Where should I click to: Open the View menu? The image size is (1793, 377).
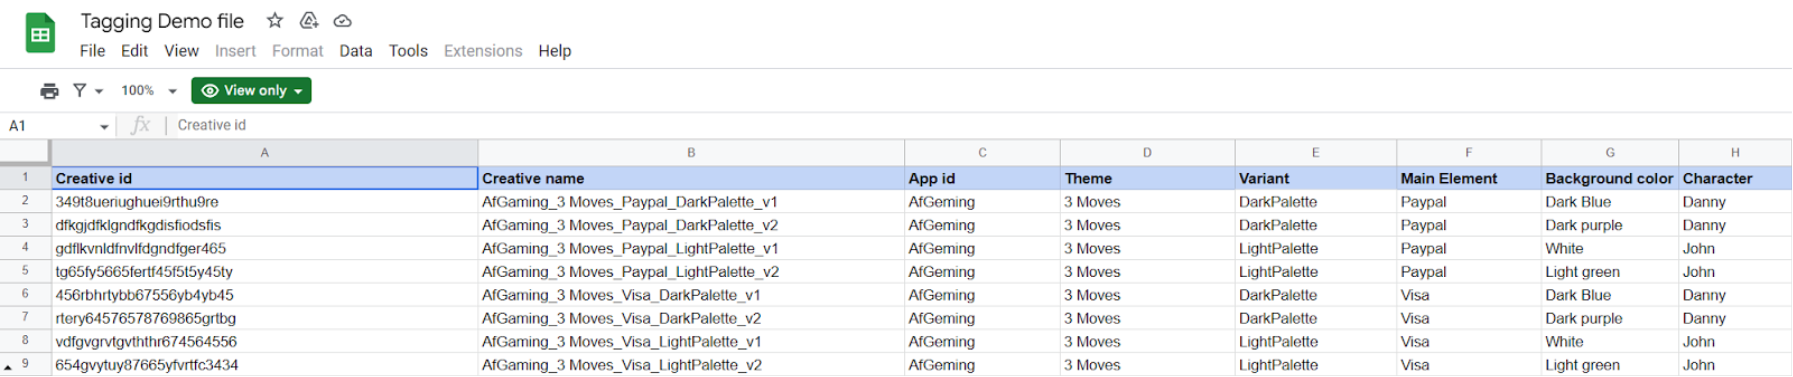[x=181, y=51]
